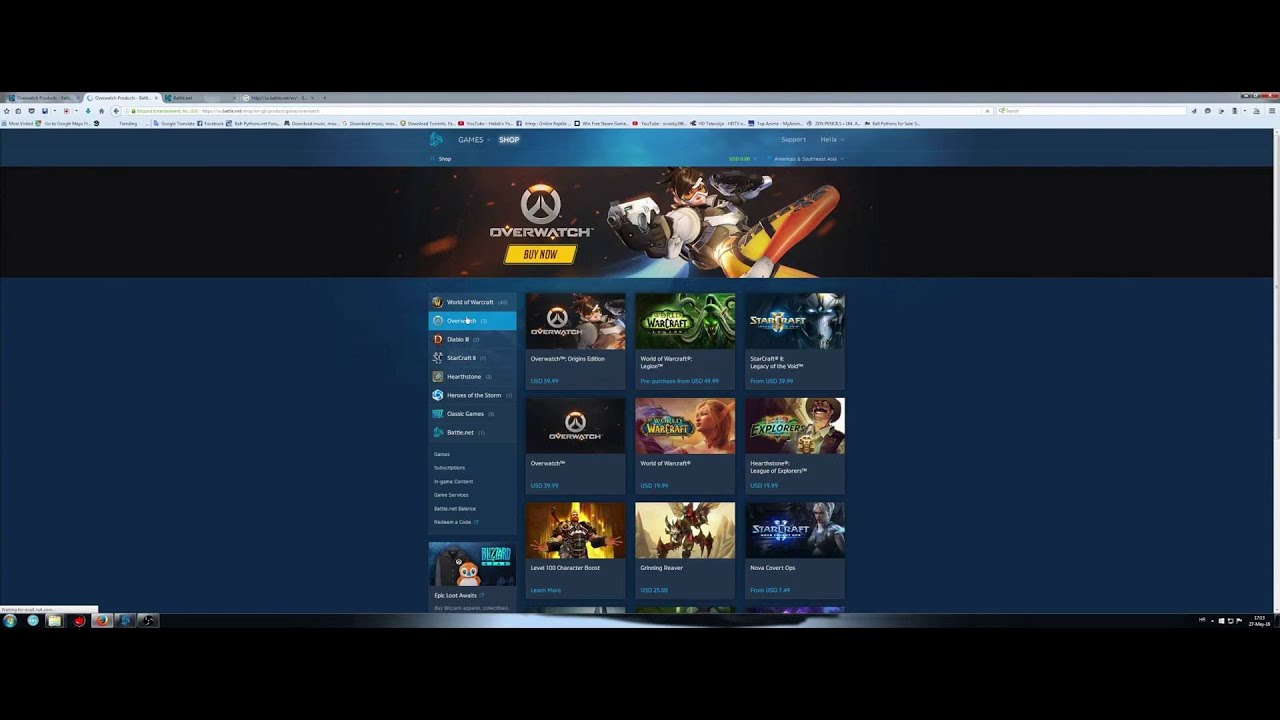Open Hearthstone: League of Explorers card
Image resolution: width=1280 pixels, height=720 pixels.
[x=795, y=445]
